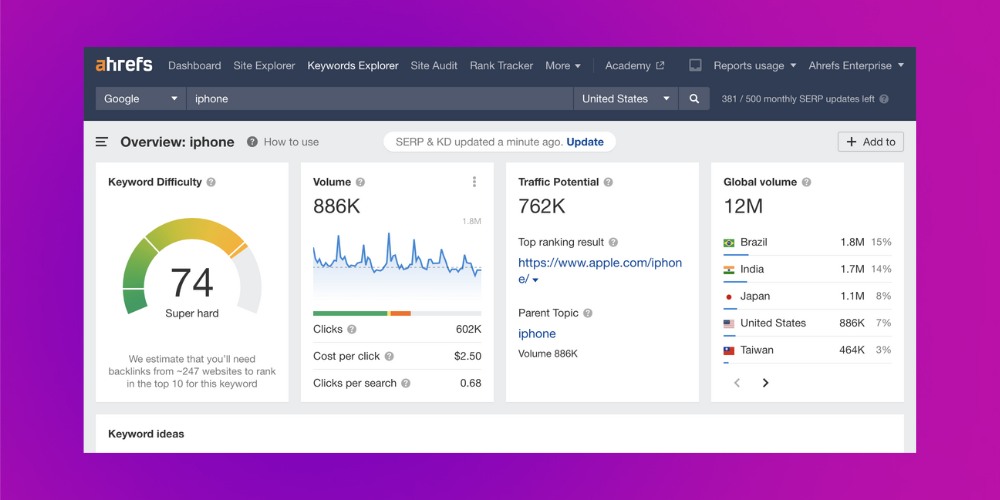This screenshot has width=1000, height=500.
Task: Click the search magnifier button
Action: tap(694, 99)
